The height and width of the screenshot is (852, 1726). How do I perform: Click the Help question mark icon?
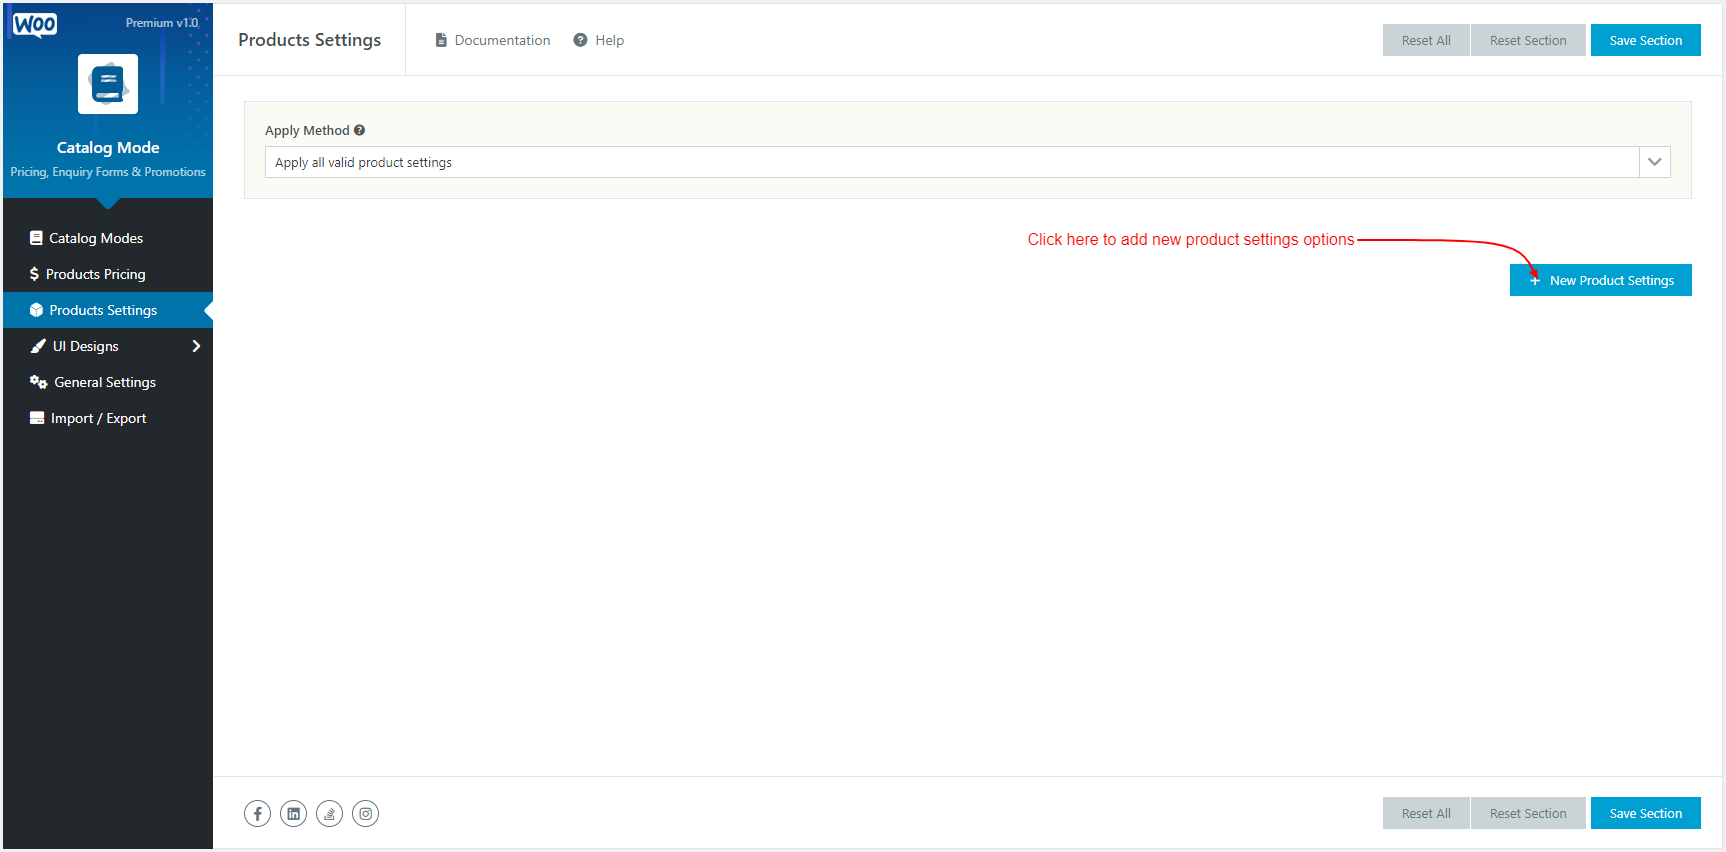point(580,40)
